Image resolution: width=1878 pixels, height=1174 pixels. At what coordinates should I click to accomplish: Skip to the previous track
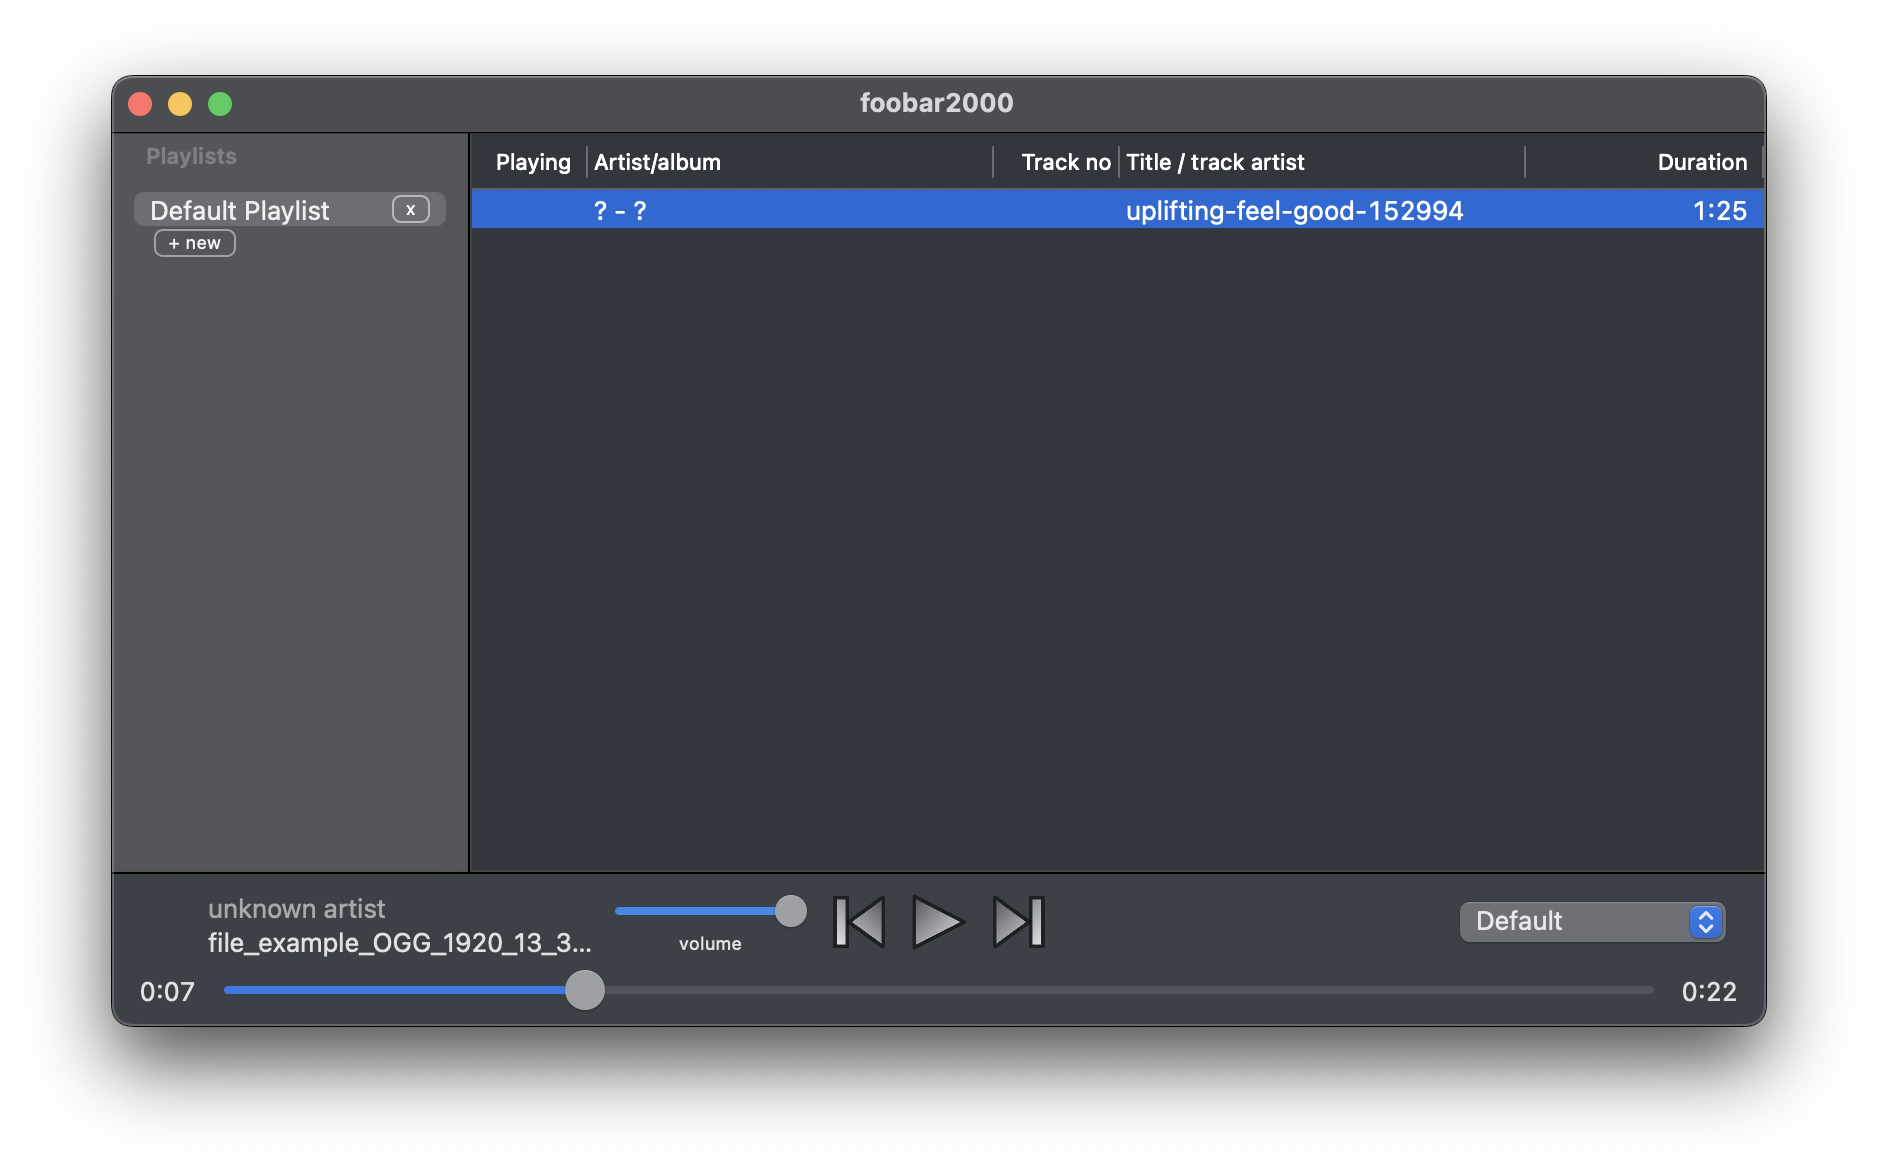click(859, 921)
